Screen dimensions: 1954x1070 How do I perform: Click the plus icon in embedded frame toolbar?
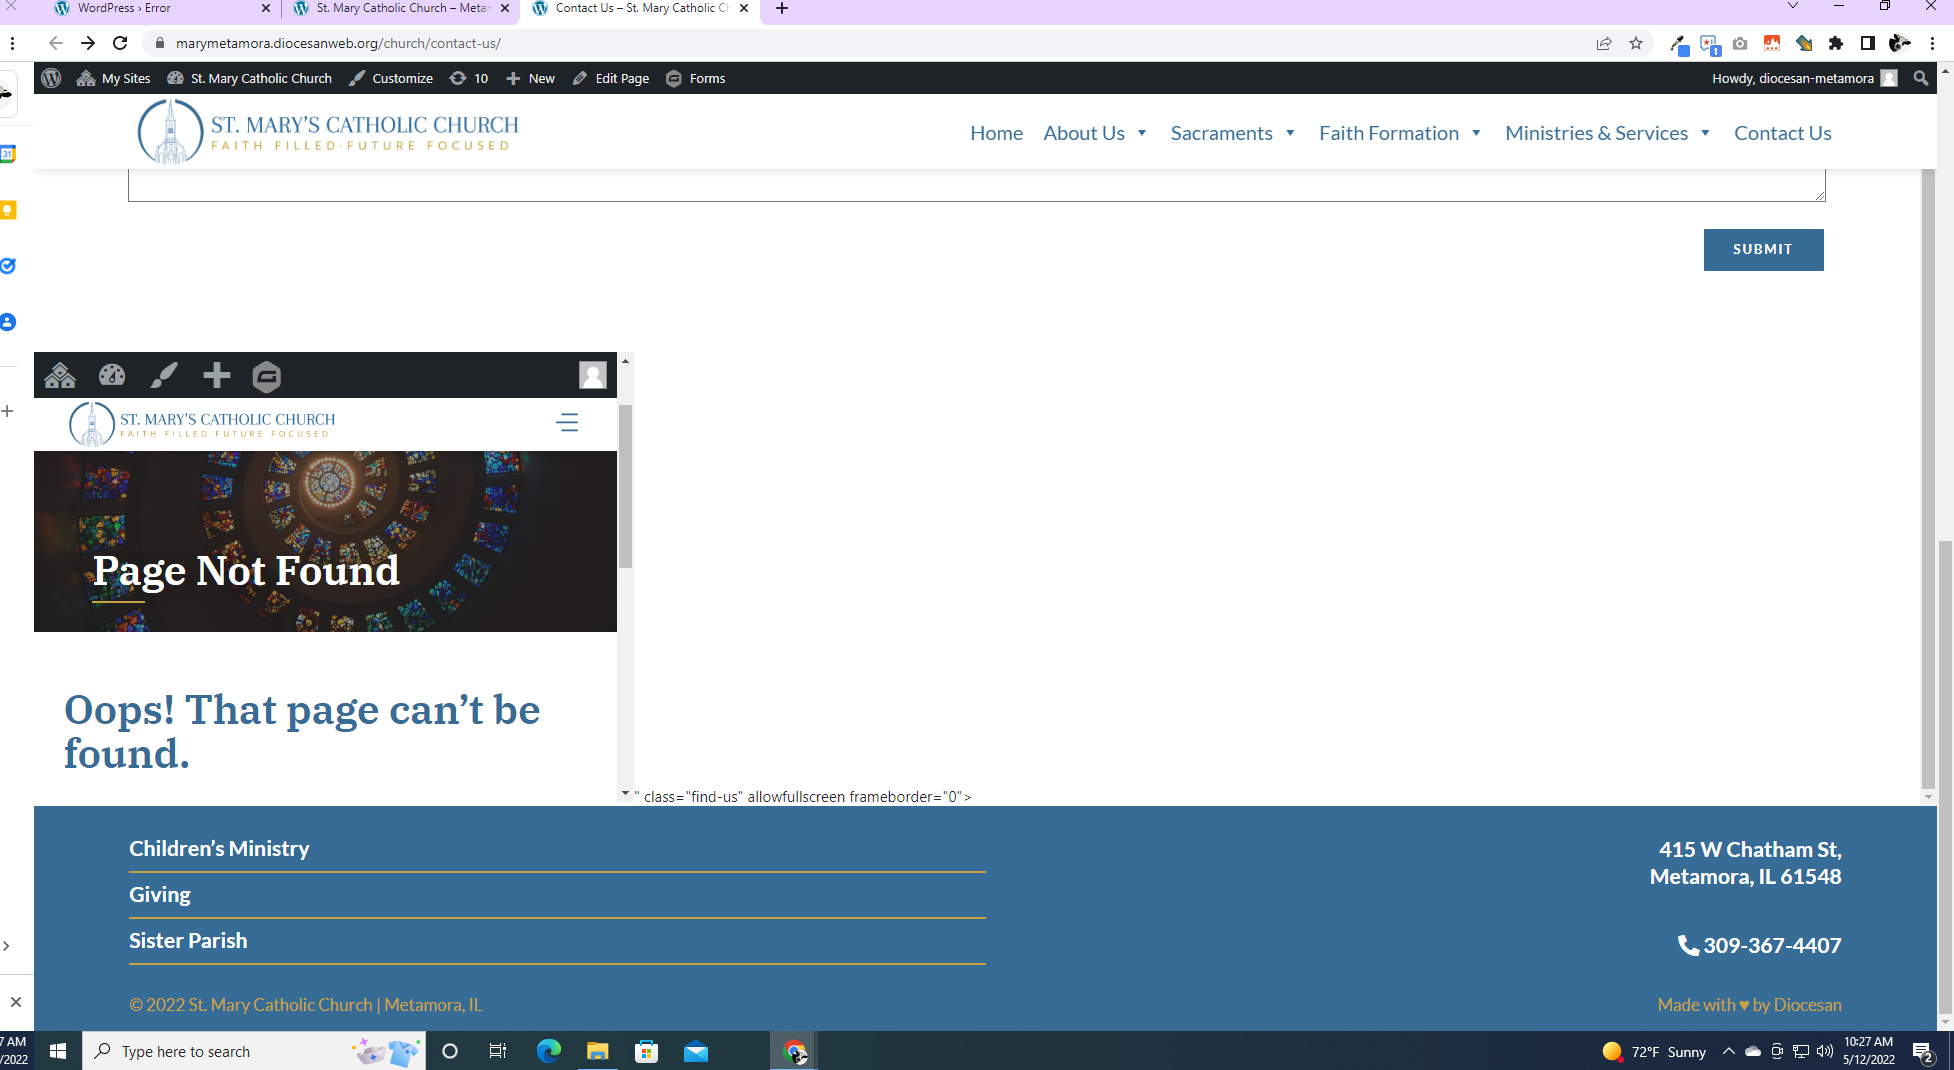(216, 375)
